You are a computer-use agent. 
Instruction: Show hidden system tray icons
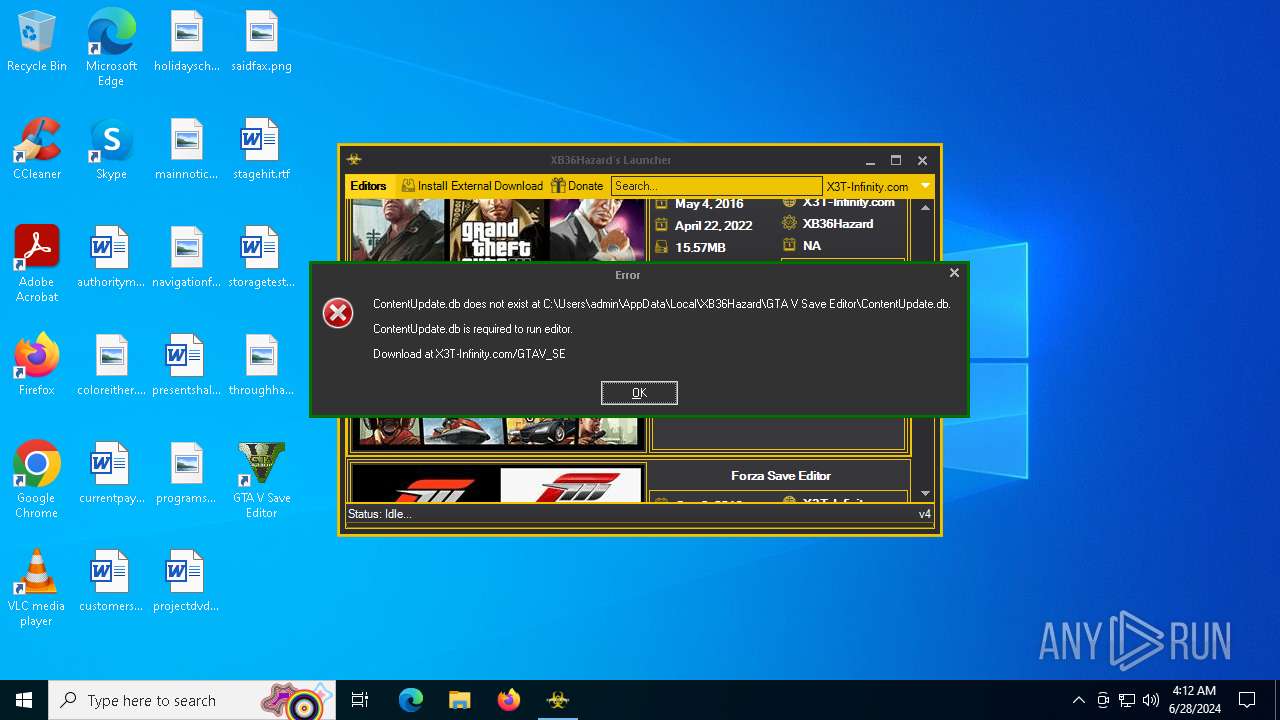pos(1078,700)
